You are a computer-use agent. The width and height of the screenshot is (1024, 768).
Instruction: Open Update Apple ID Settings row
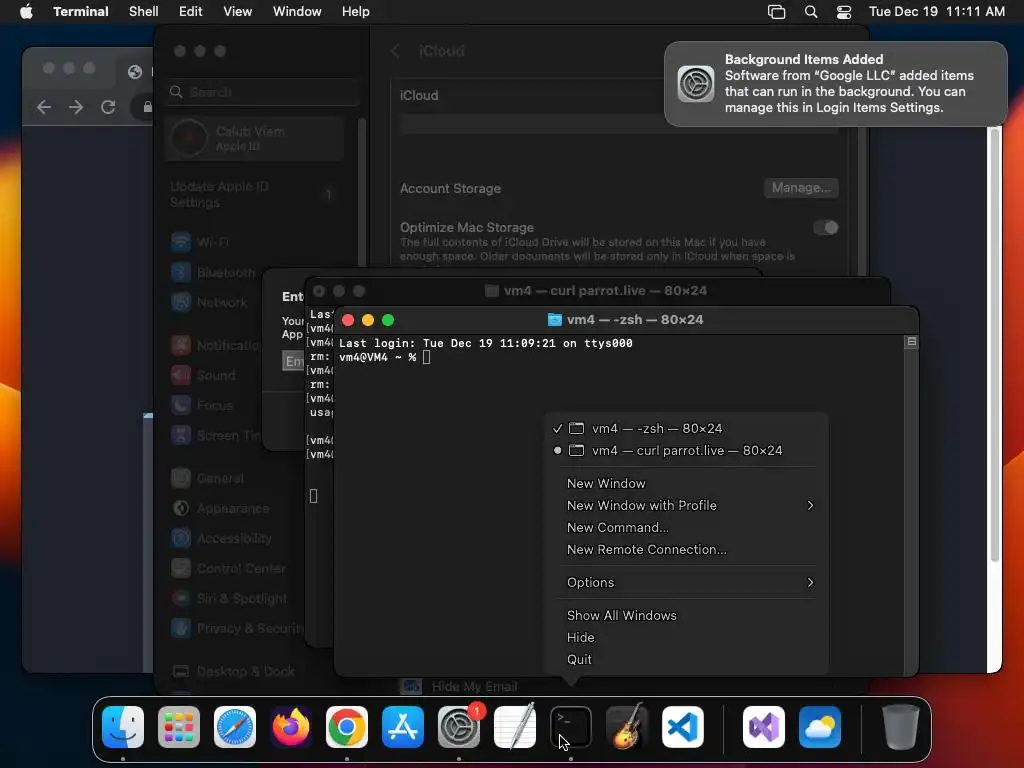pos(255,195)
